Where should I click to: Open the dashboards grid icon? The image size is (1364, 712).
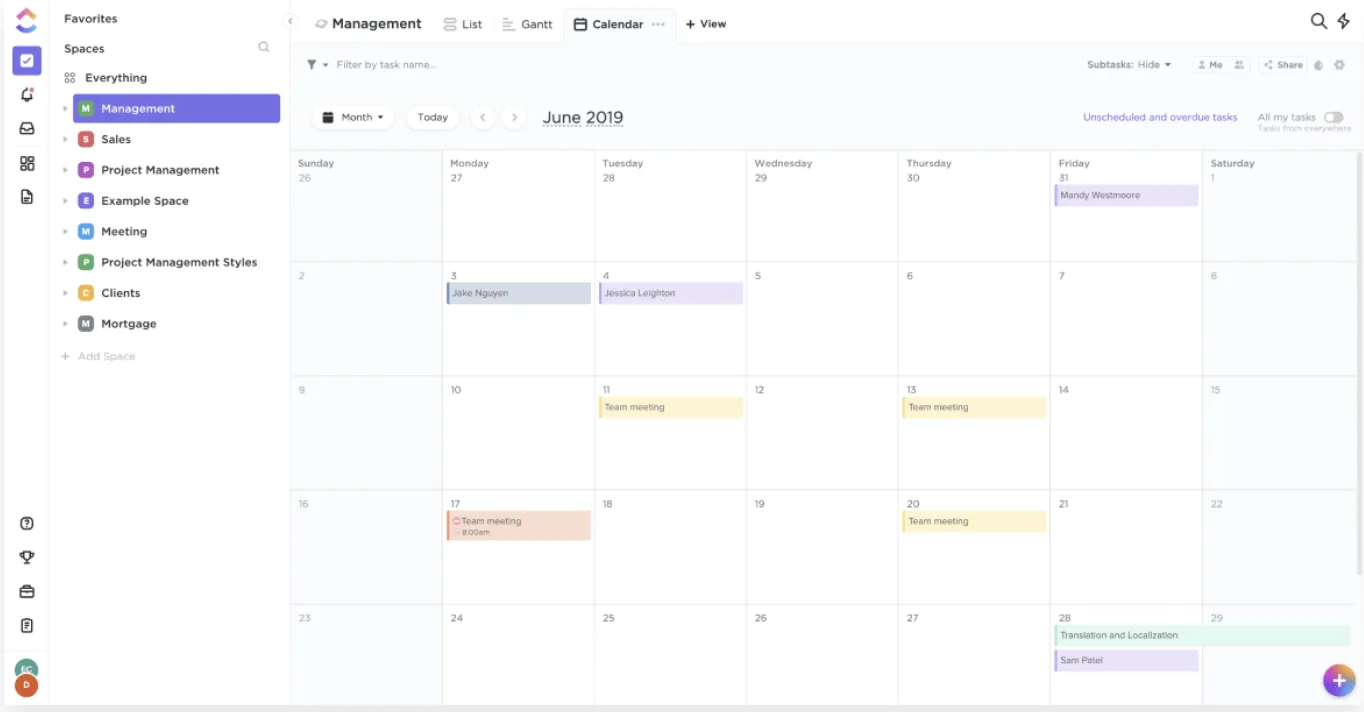(x=27, y=163)
